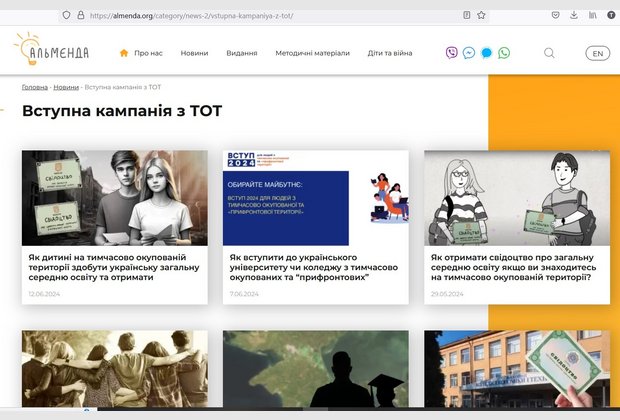Viewport: 620px width, 420px height.
Task: Open WhatsApp contact icon
Action: [x=504, y=53]
